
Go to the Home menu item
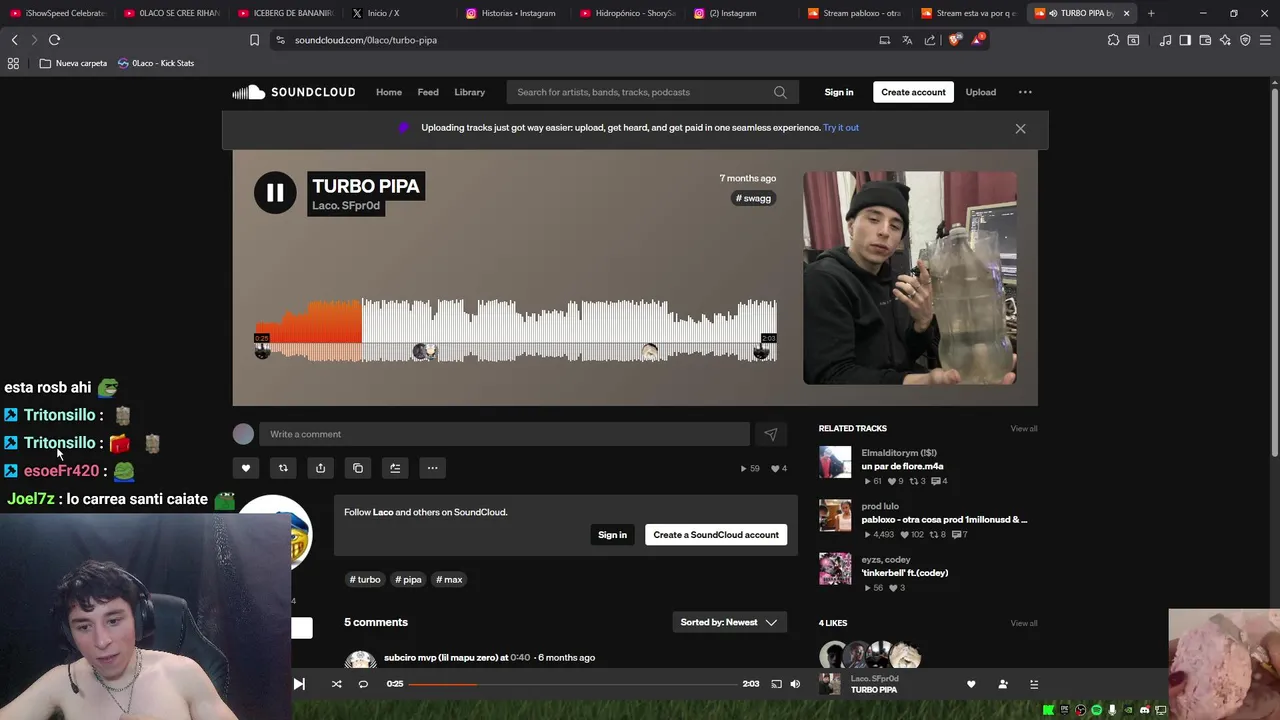pos(389,92)
